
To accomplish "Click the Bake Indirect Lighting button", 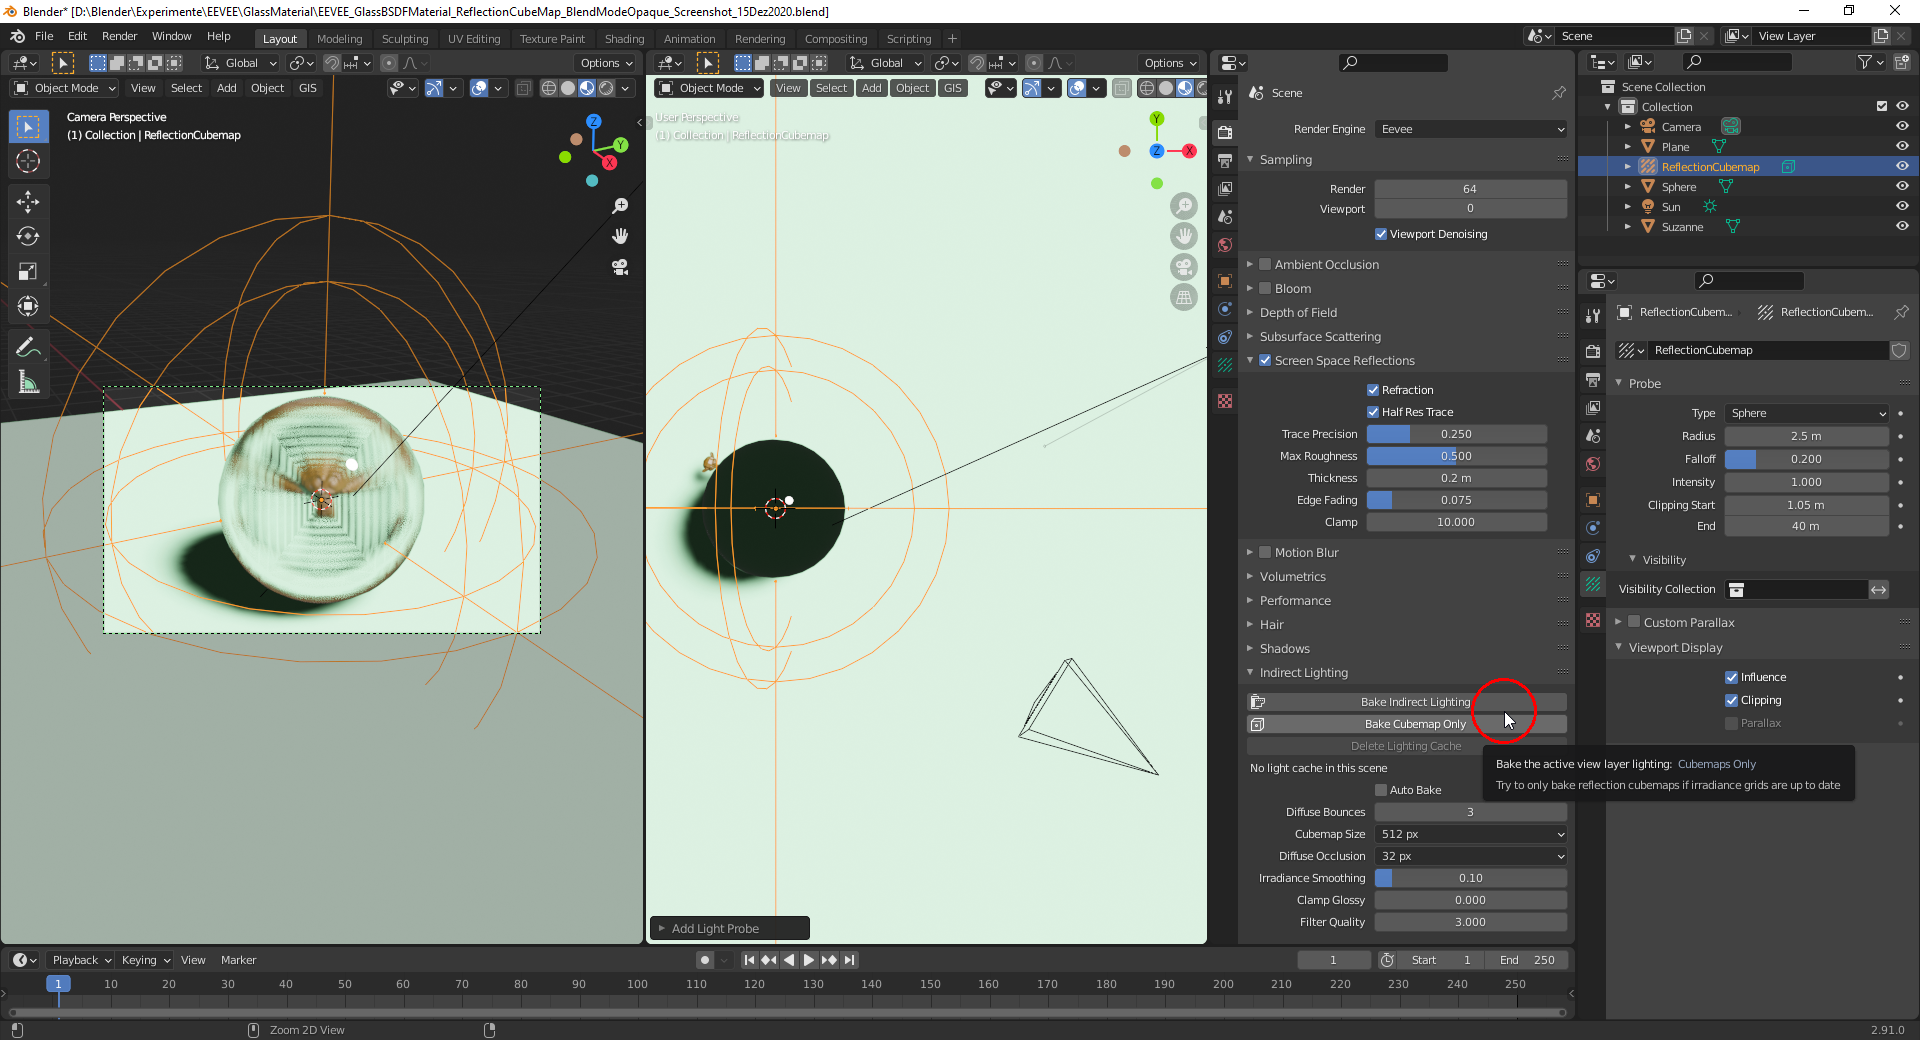I will (1414, 702).
